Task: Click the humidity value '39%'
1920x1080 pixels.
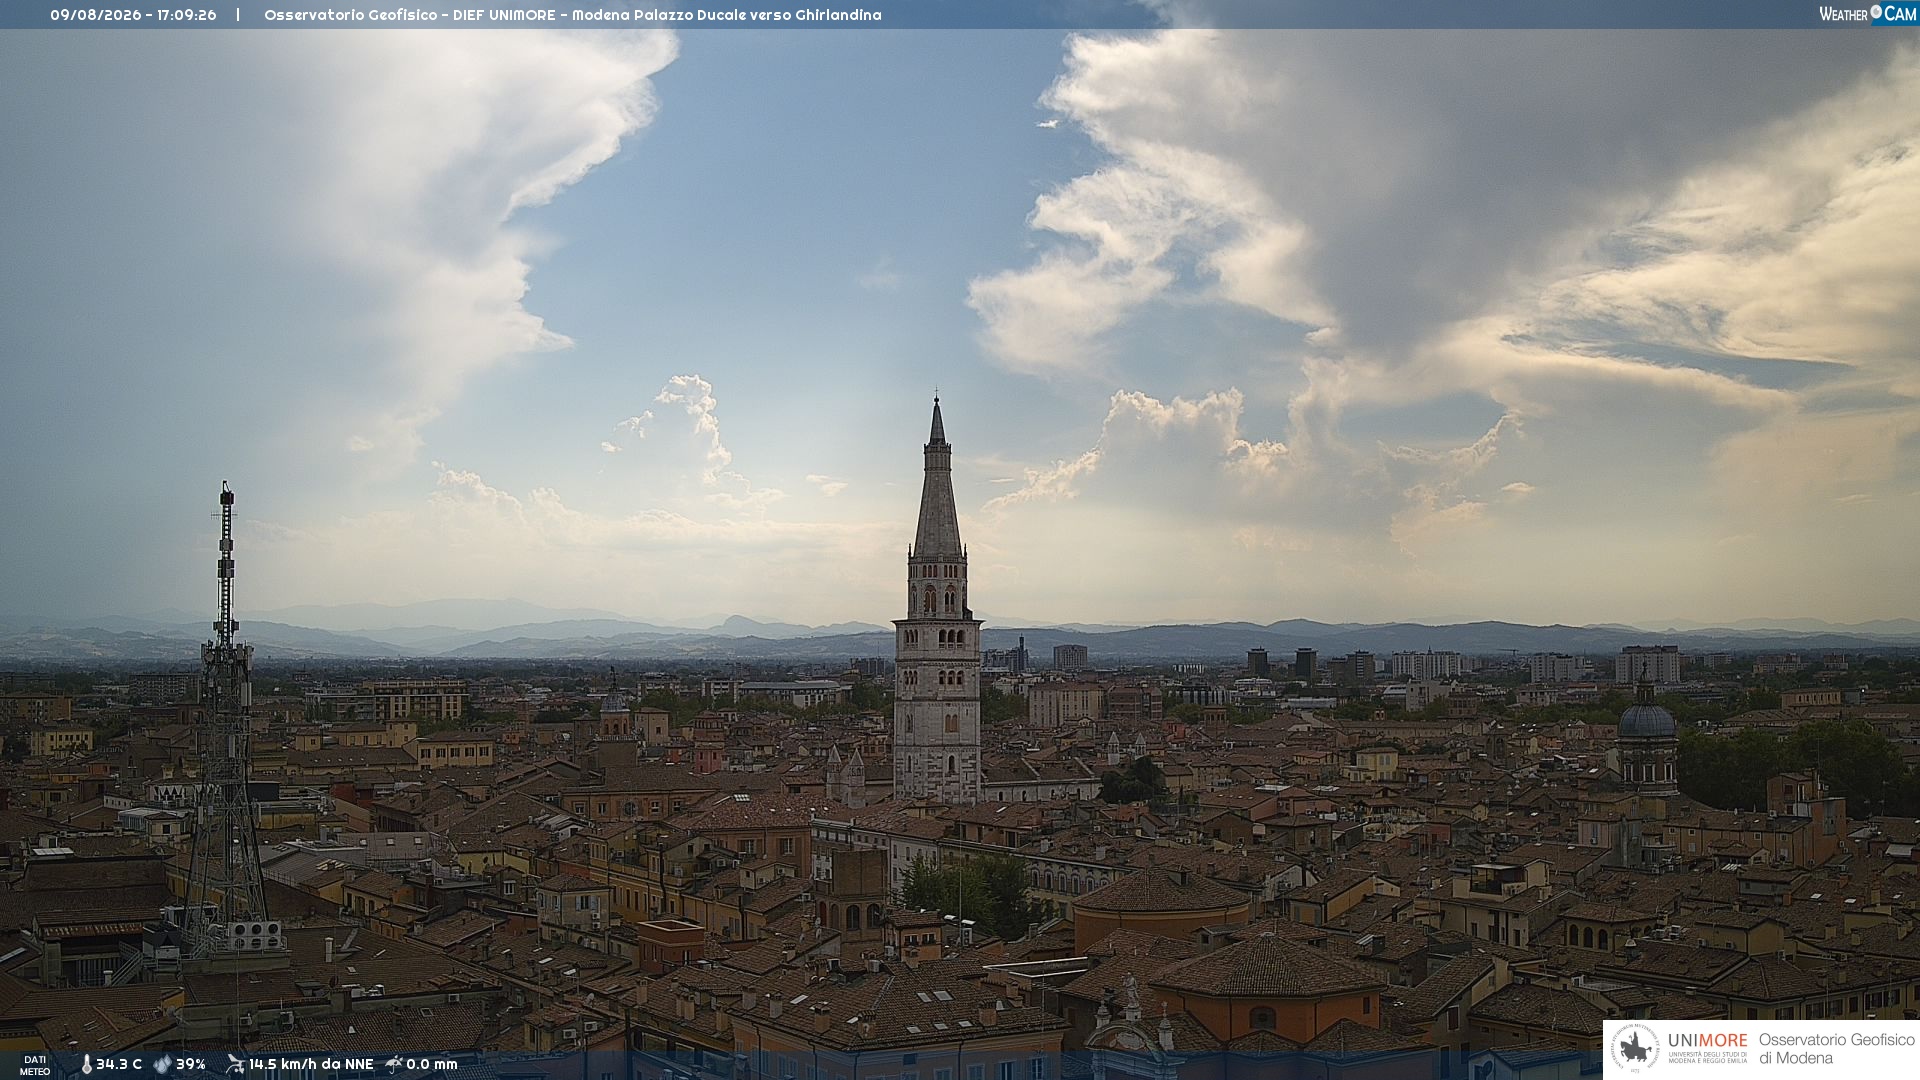Action: (x=191, y=1064)
